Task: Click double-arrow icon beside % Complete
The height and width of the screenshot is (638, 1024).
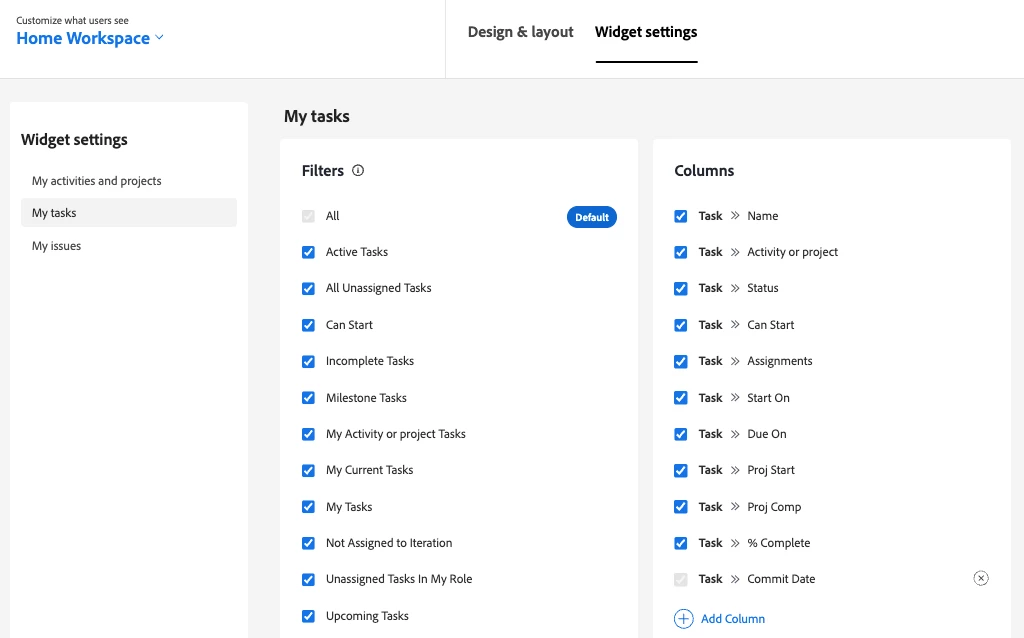Action: pyautogui.click(x=735, y=543)
